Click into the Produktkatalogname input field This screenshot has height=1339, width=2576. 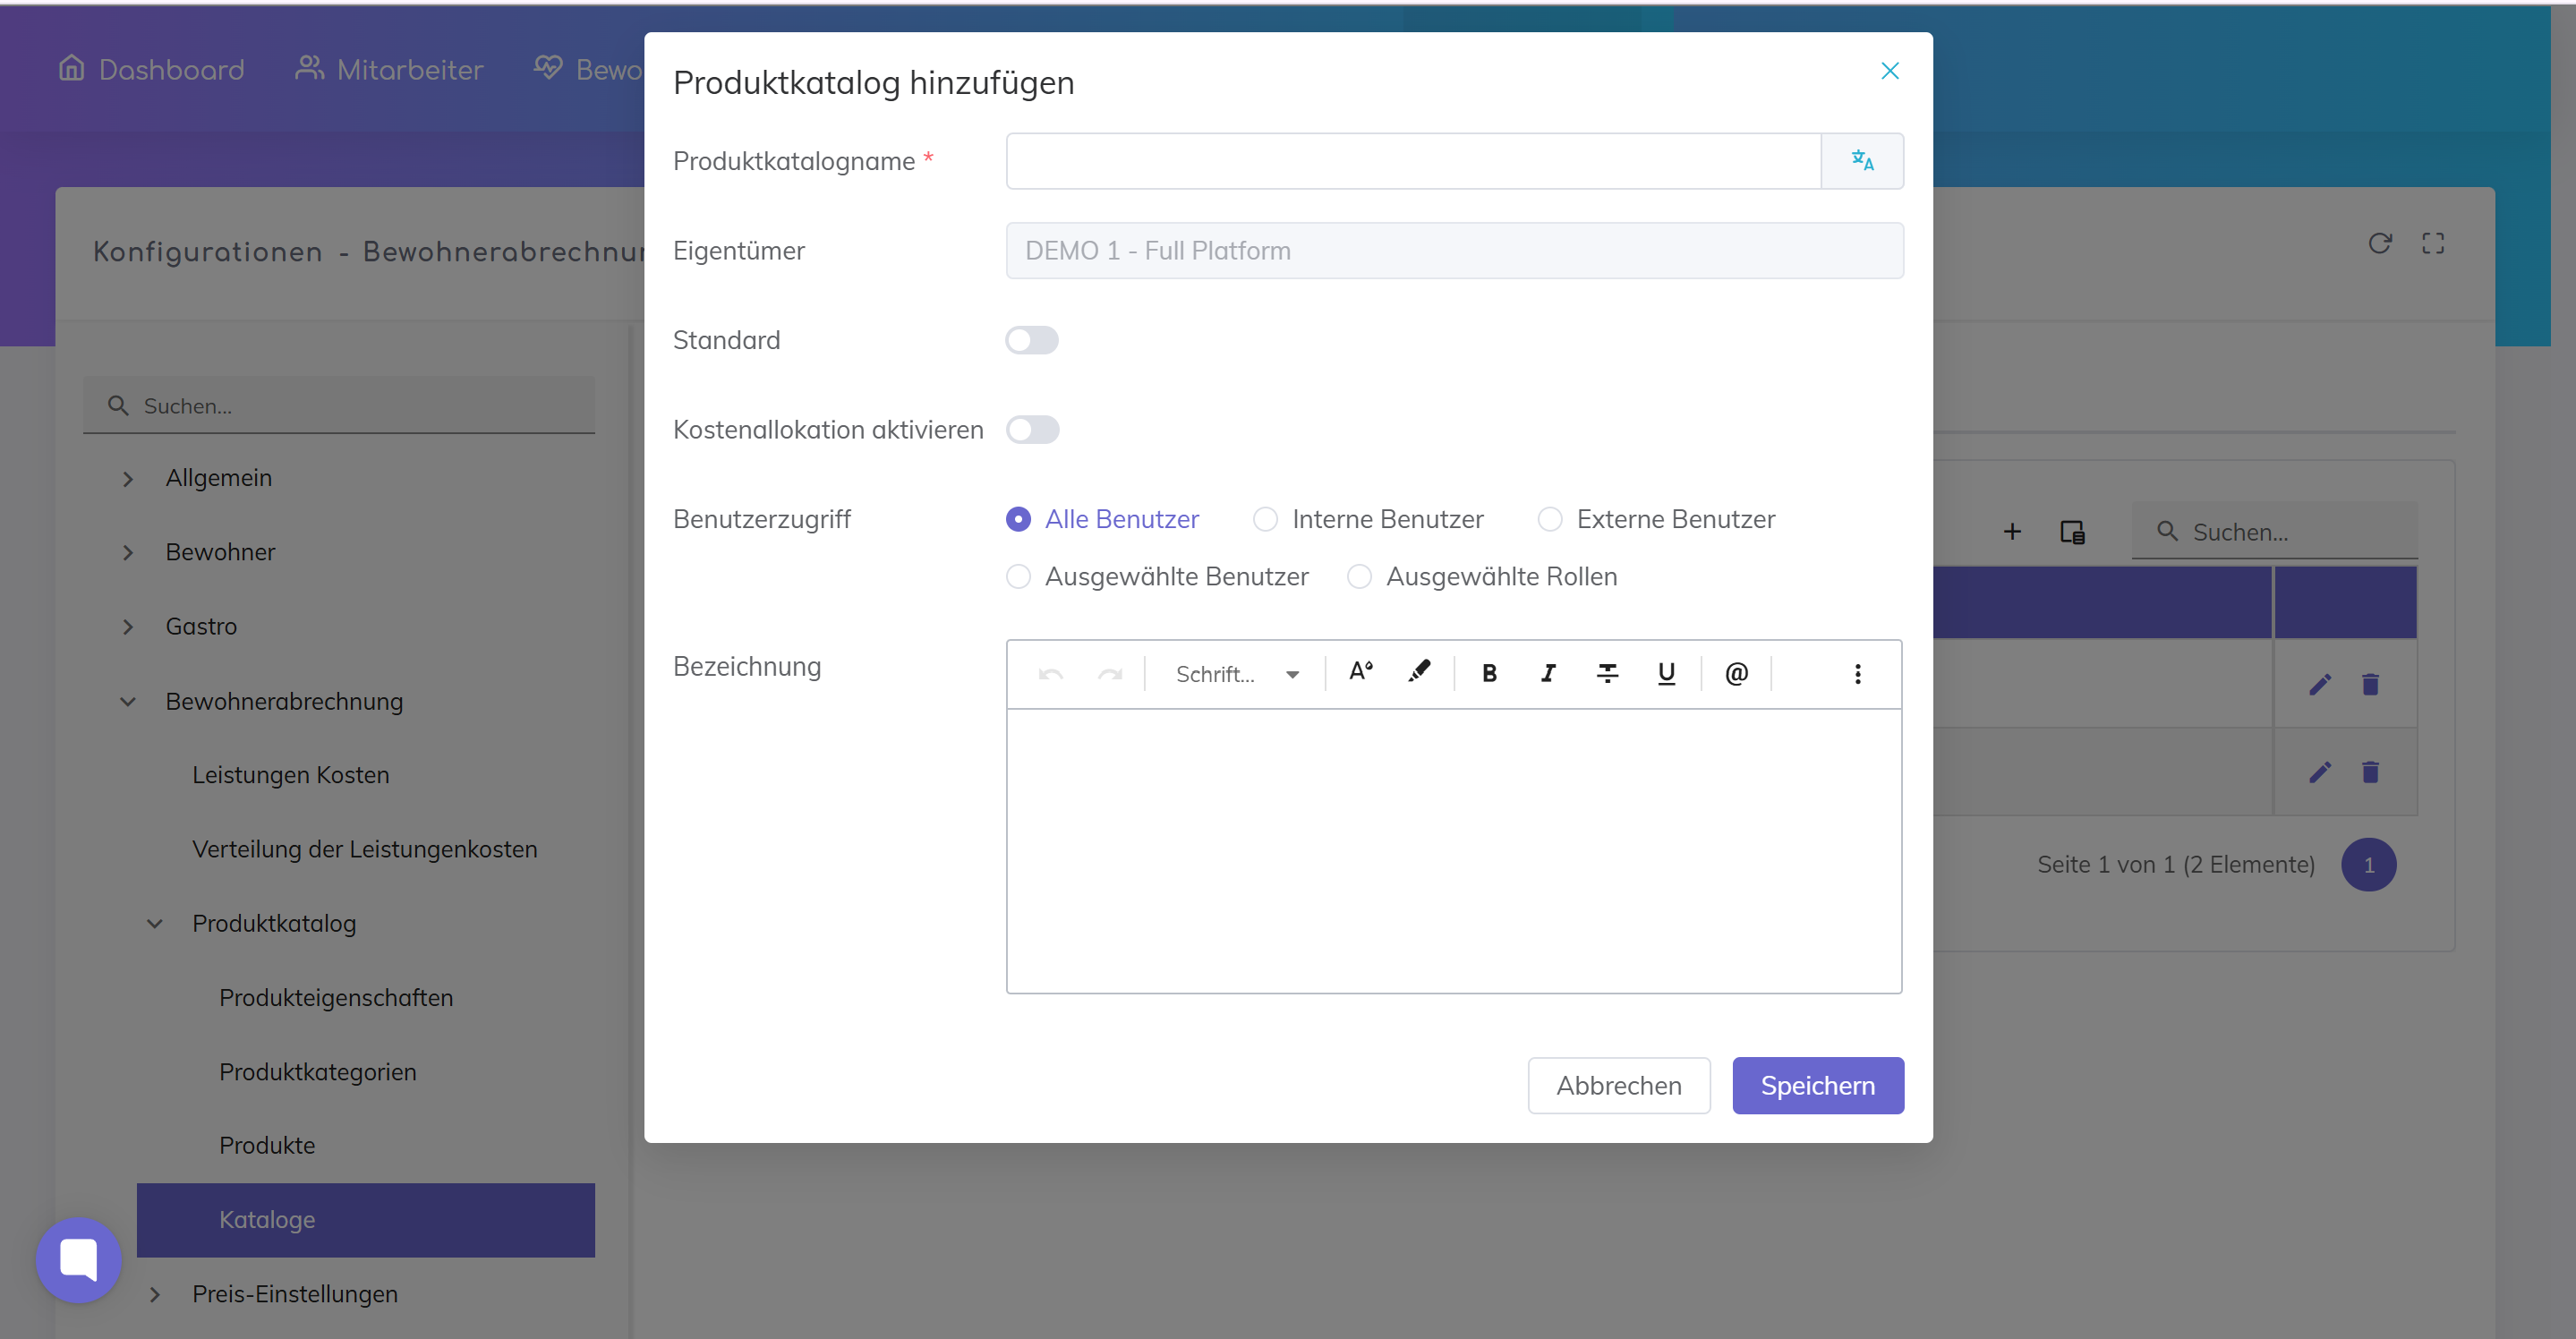coord(1412,161)
